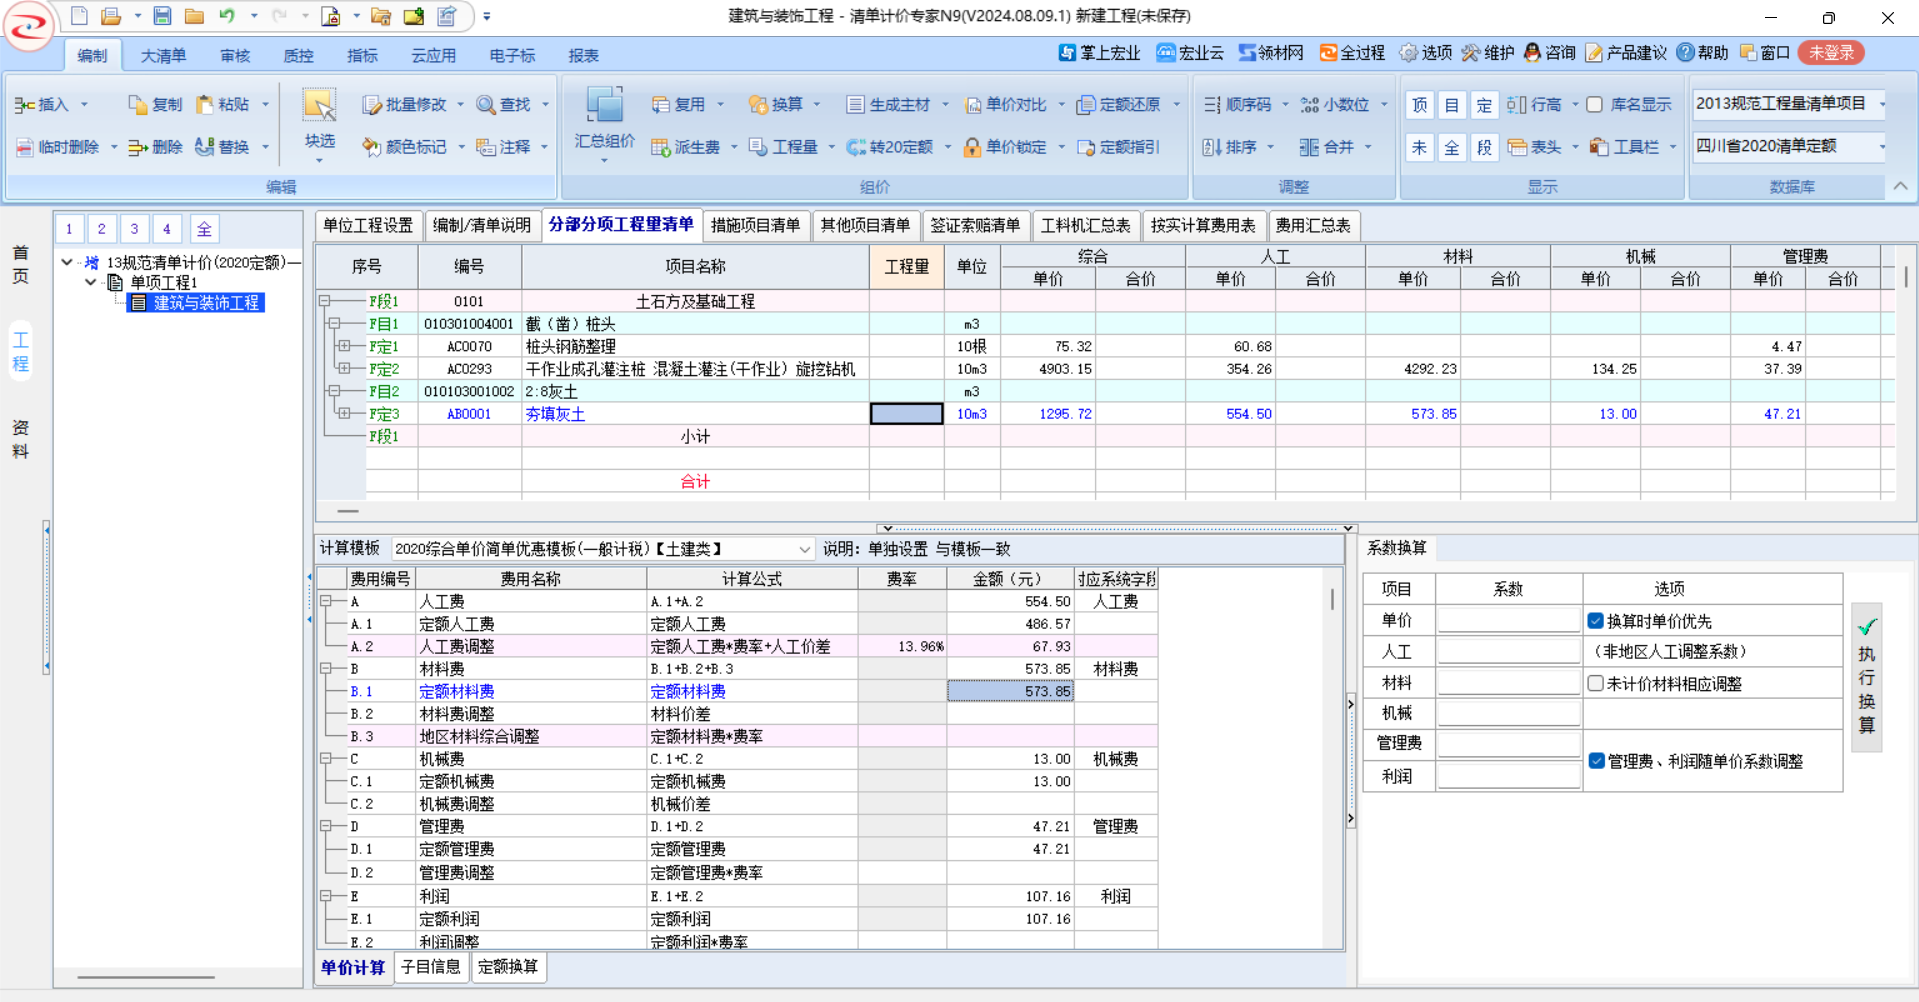Collapse the 13规范清单计价 root node
Screen dimensions: 1919x1002
point(67,263)
